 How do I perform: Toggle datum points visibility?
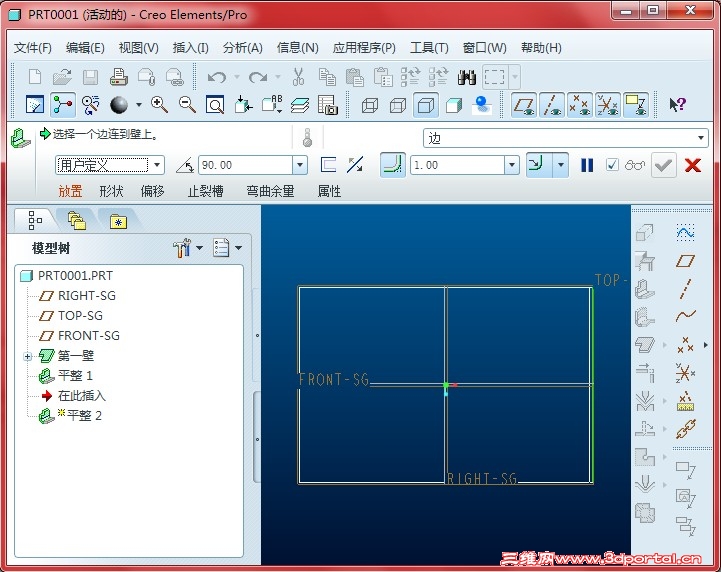click(x=580, y=105)
